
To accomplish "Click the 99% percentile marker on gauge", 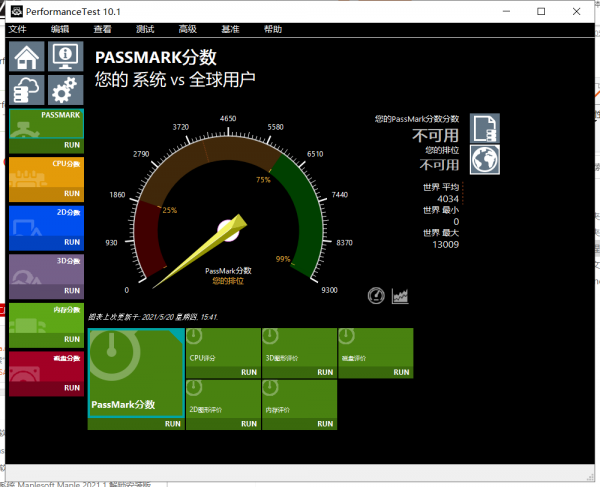I will [283, 259].
